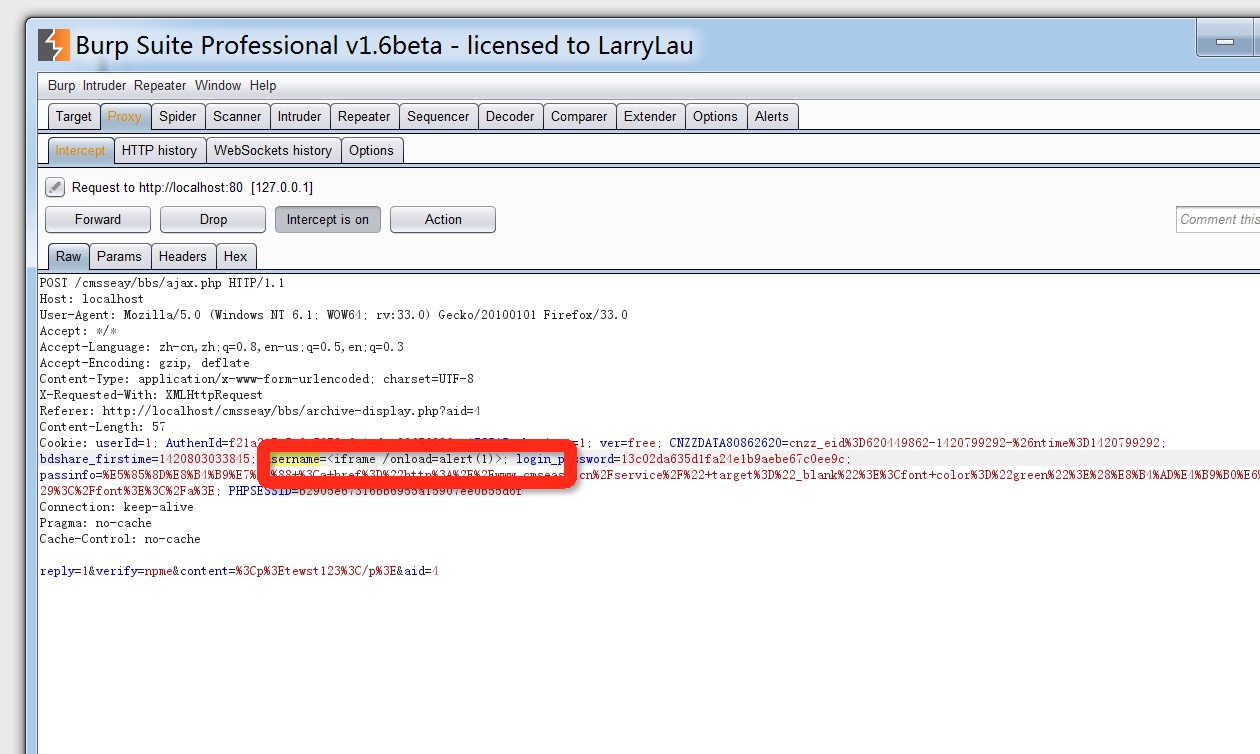
Task: Open the Proxy Options sub-tab
Action: 372,150
